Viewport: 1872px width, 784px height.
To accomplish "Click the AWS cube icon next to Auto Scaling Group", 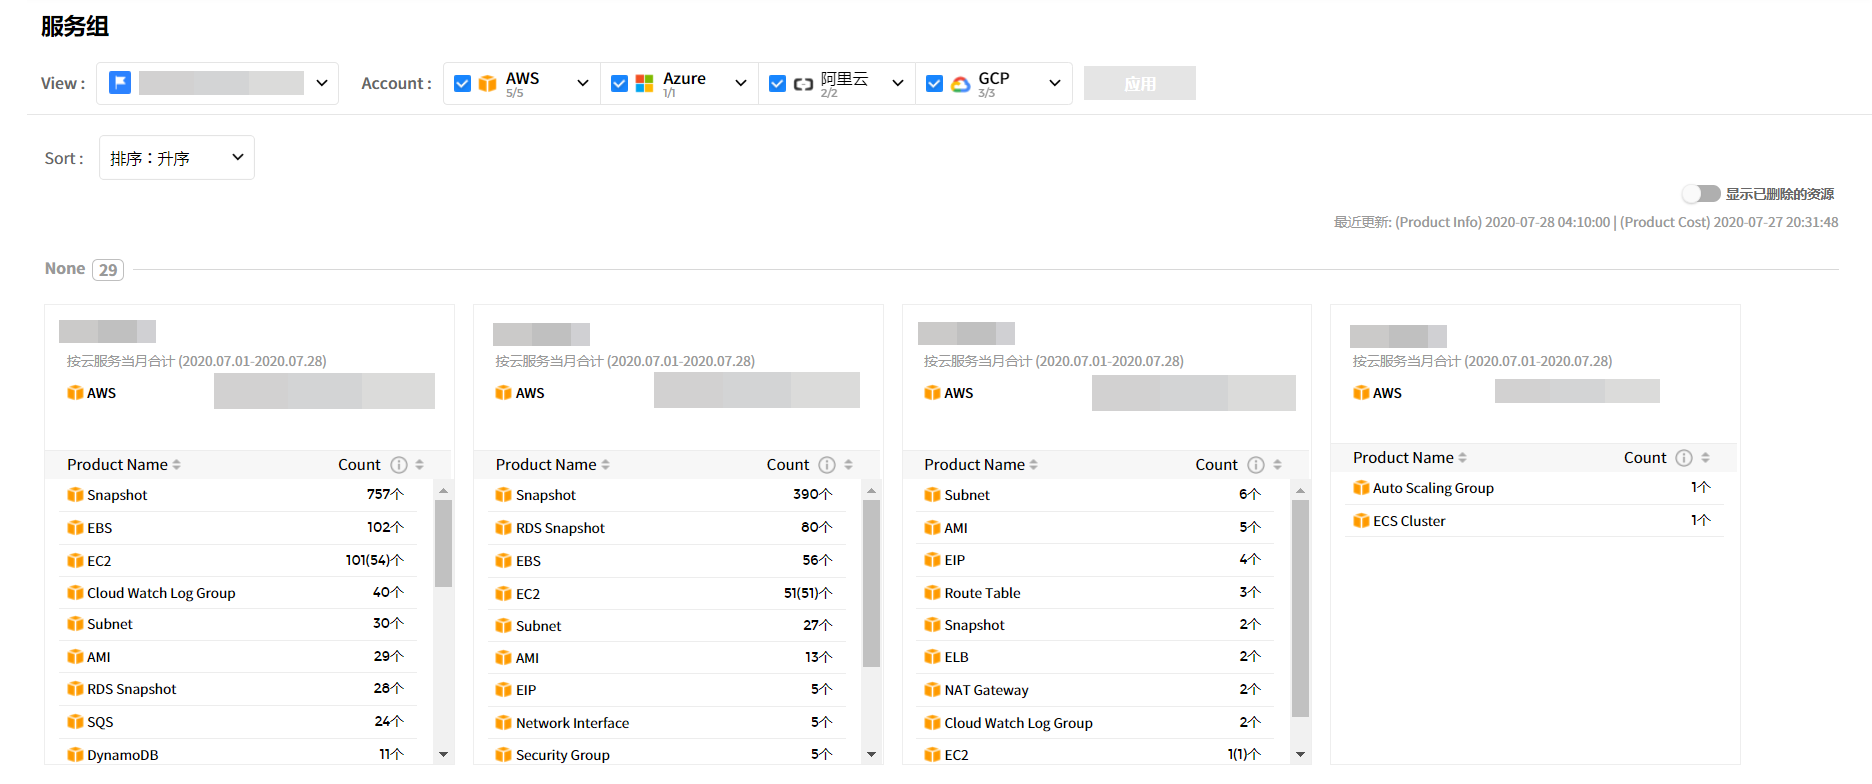I will pos(1361,488).
